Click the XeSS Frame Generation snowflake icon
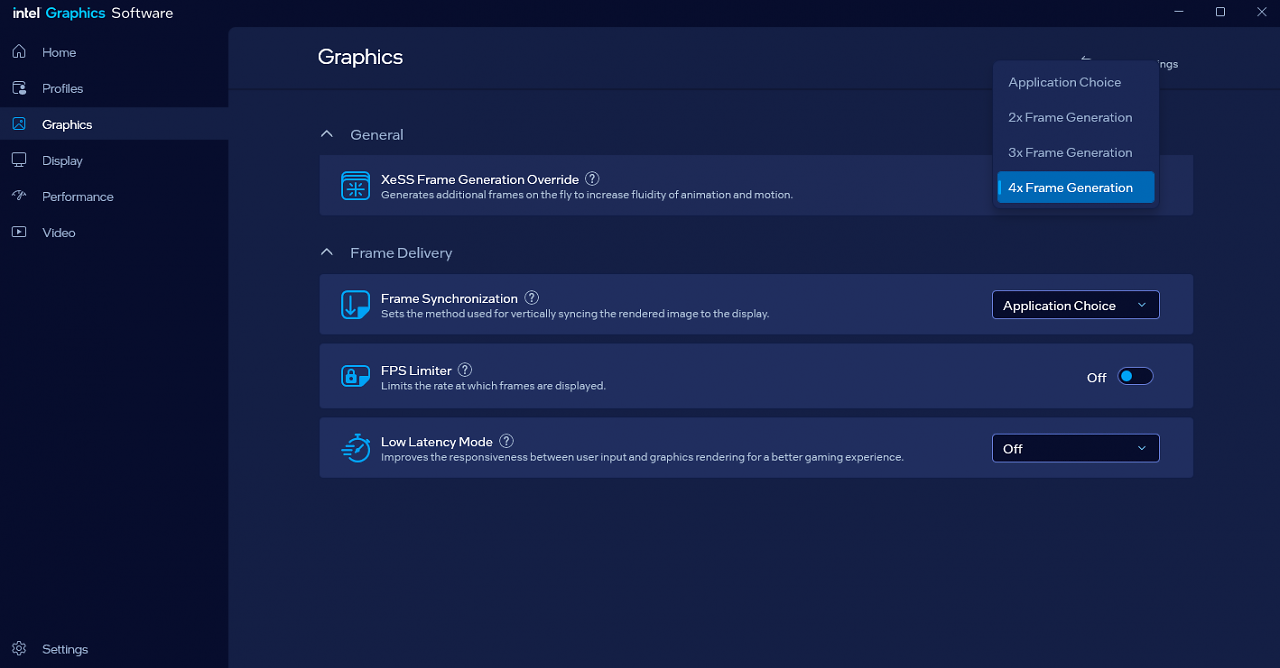The width and height of the screenshot is (1280, 668). [x=355, y=186]
